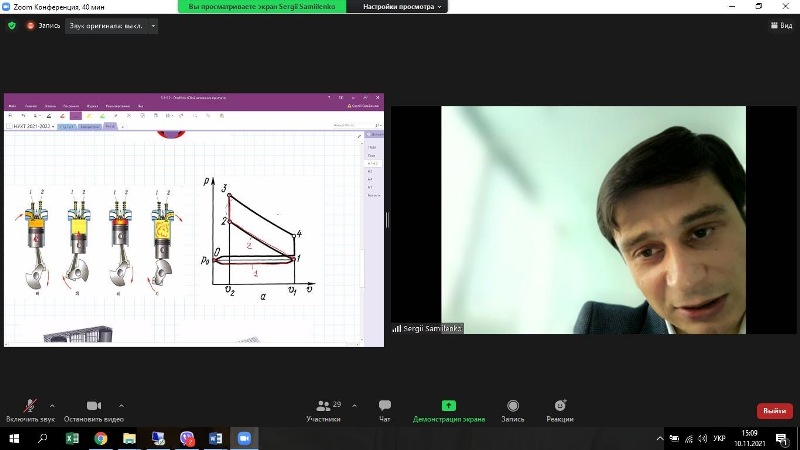The height and width of the screenshot is (450, 800).
Task: Open File Explorer from taskbar
Action: [x=129, y=438]
